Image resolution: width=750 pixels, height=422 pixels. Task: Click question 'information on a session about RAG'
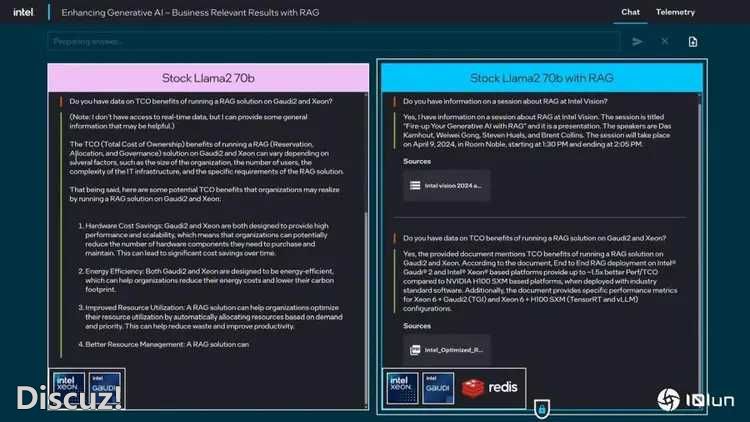pos(505,101)
